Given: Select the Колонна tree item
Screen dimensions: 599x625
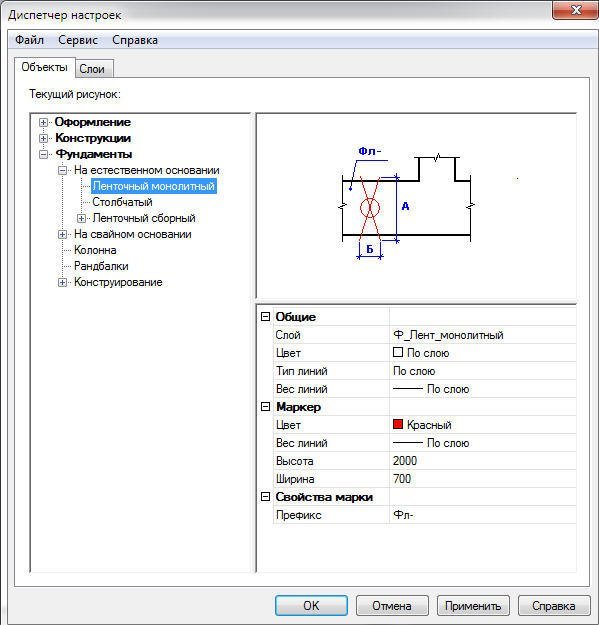Looking at the screenshot, I should click(x=95, y=250).
